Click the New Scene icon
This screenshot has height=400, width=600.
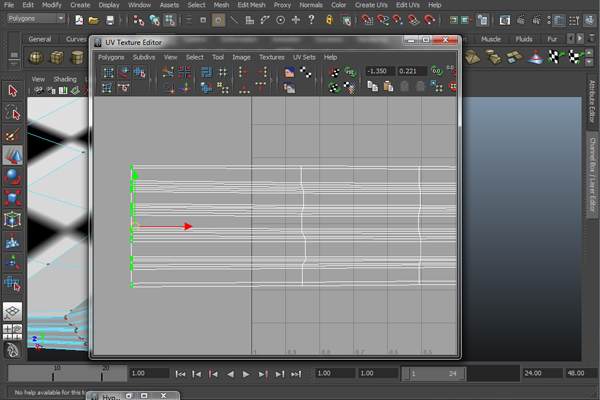tap(79, 20)
